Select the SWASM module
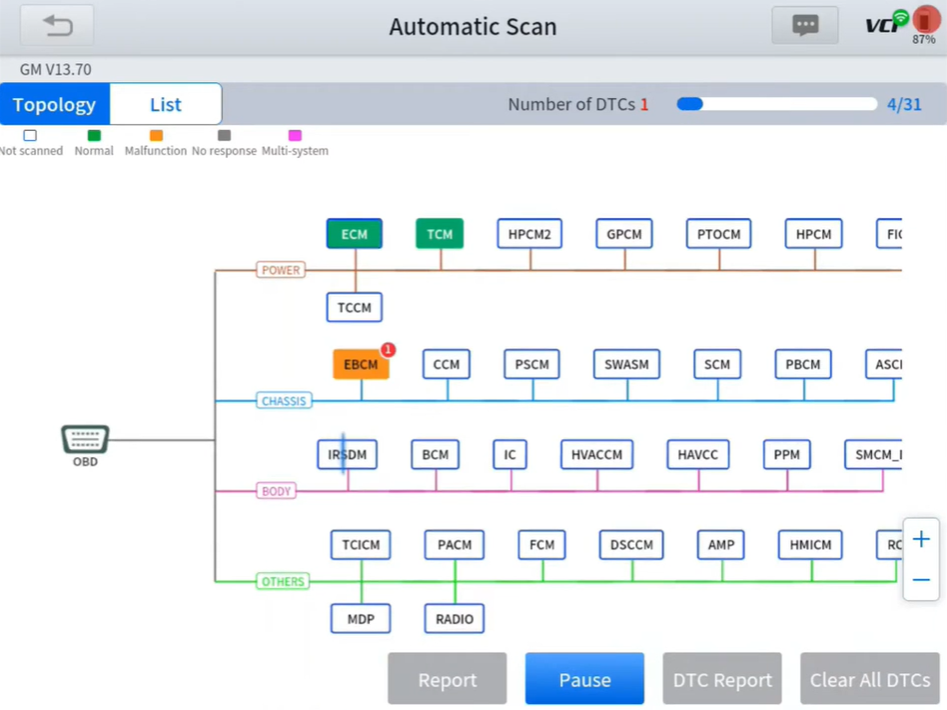Screen dimensions: 947x710 (626, 364)
